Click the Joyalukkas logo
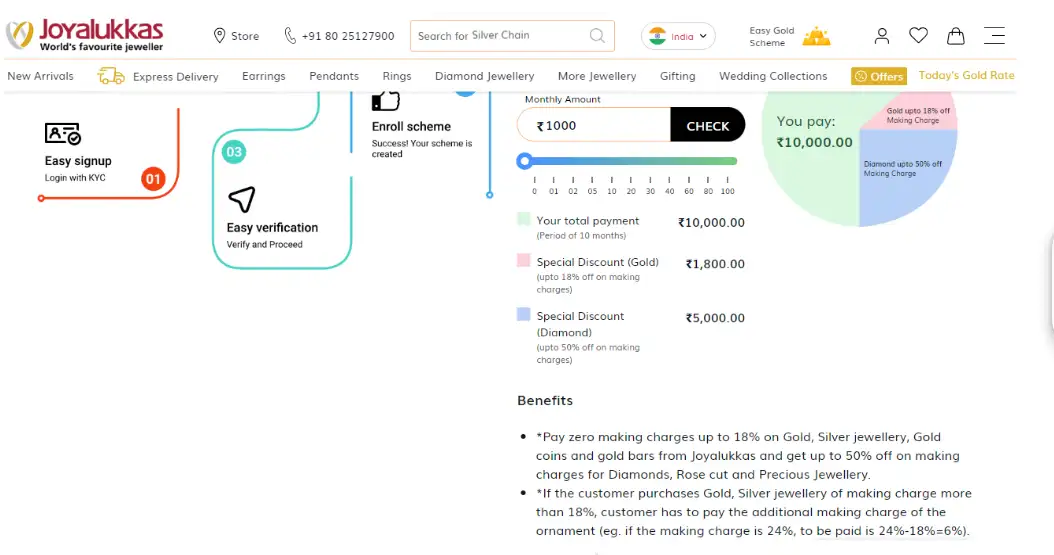Viewport: 1054px width, 555px height. click(85, 35)
